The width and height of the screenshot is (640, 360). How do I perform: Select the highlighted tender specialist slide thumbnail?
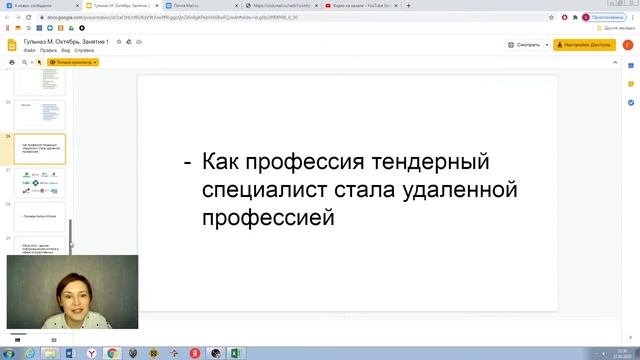pyautogui.click(x=40, y=149)
